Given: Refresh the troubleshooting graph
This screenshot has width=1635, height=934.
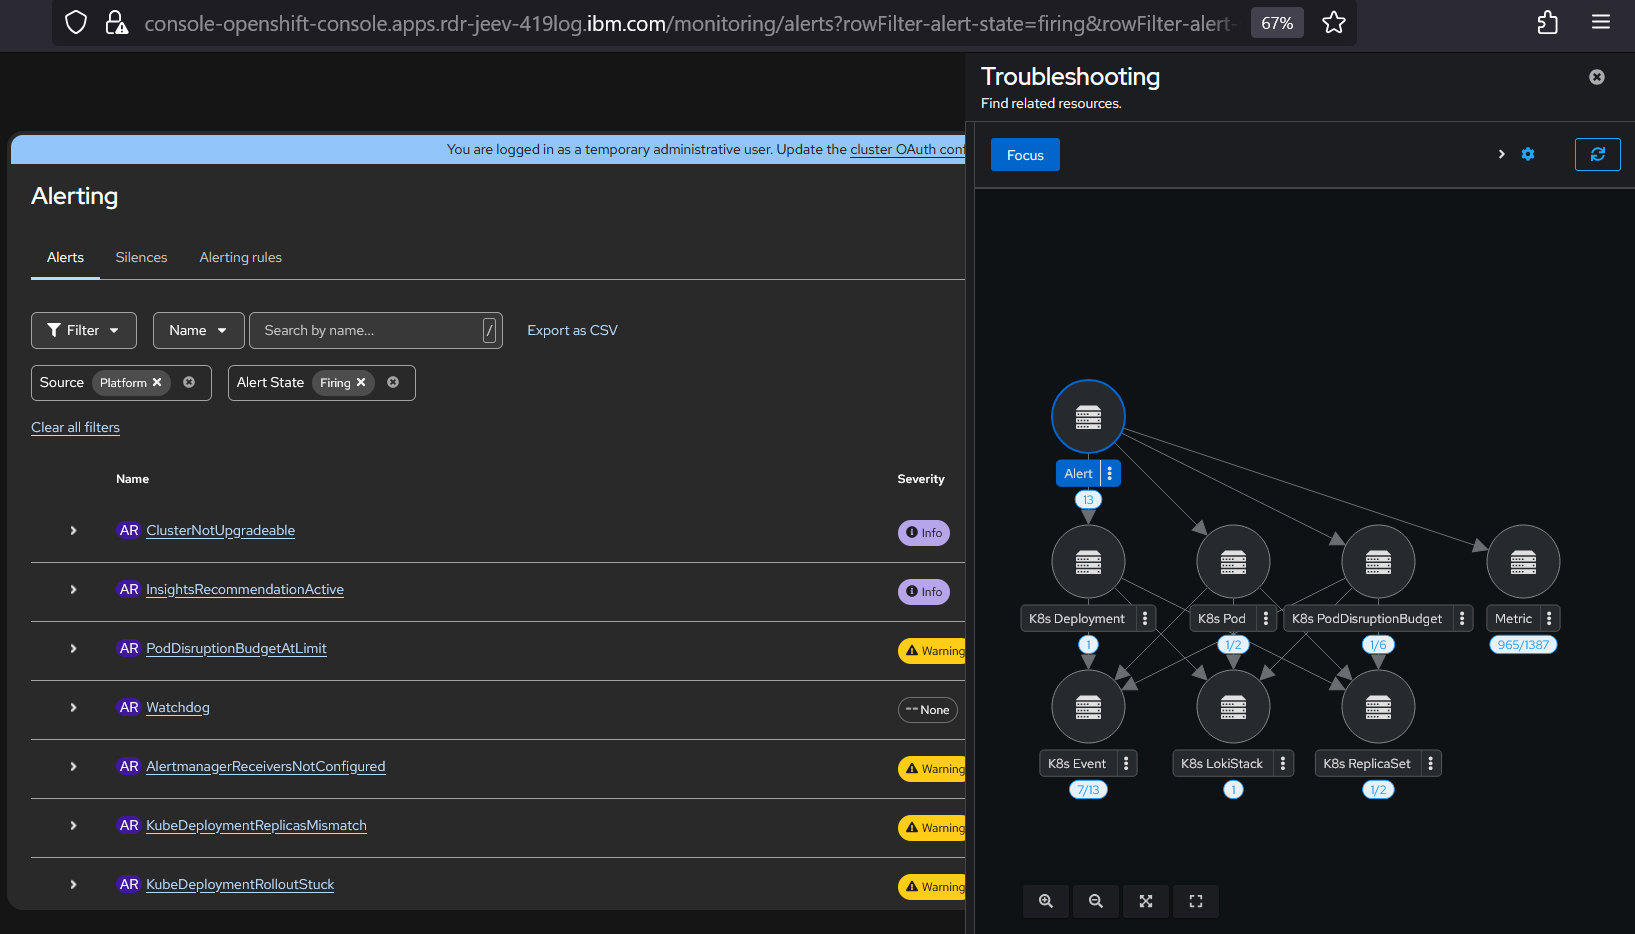Looking at the screenshot, I should [x=1597, y=154].
